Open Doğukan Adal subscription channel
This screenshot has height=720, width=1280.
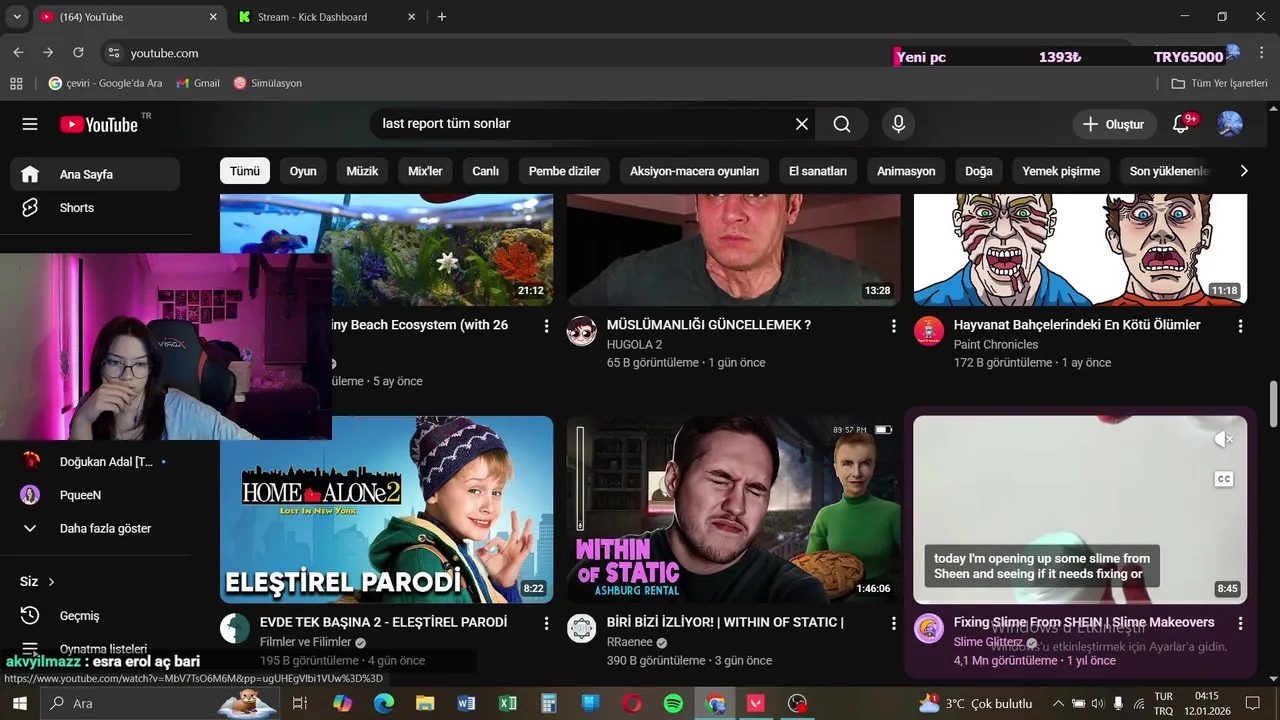(x=96, y=461)
